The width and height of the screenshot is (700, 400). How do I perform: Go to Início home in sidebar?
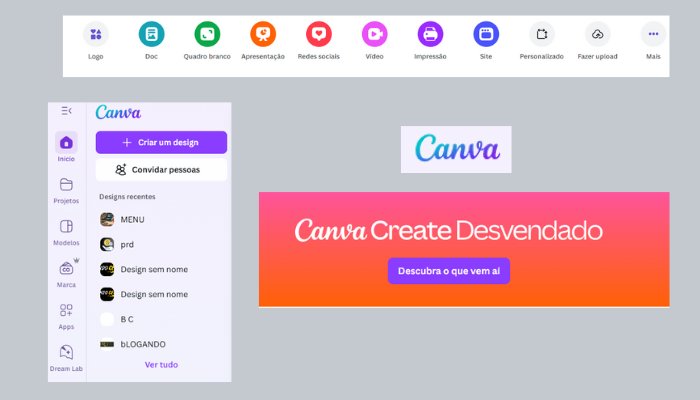click(x=66, y=147)
